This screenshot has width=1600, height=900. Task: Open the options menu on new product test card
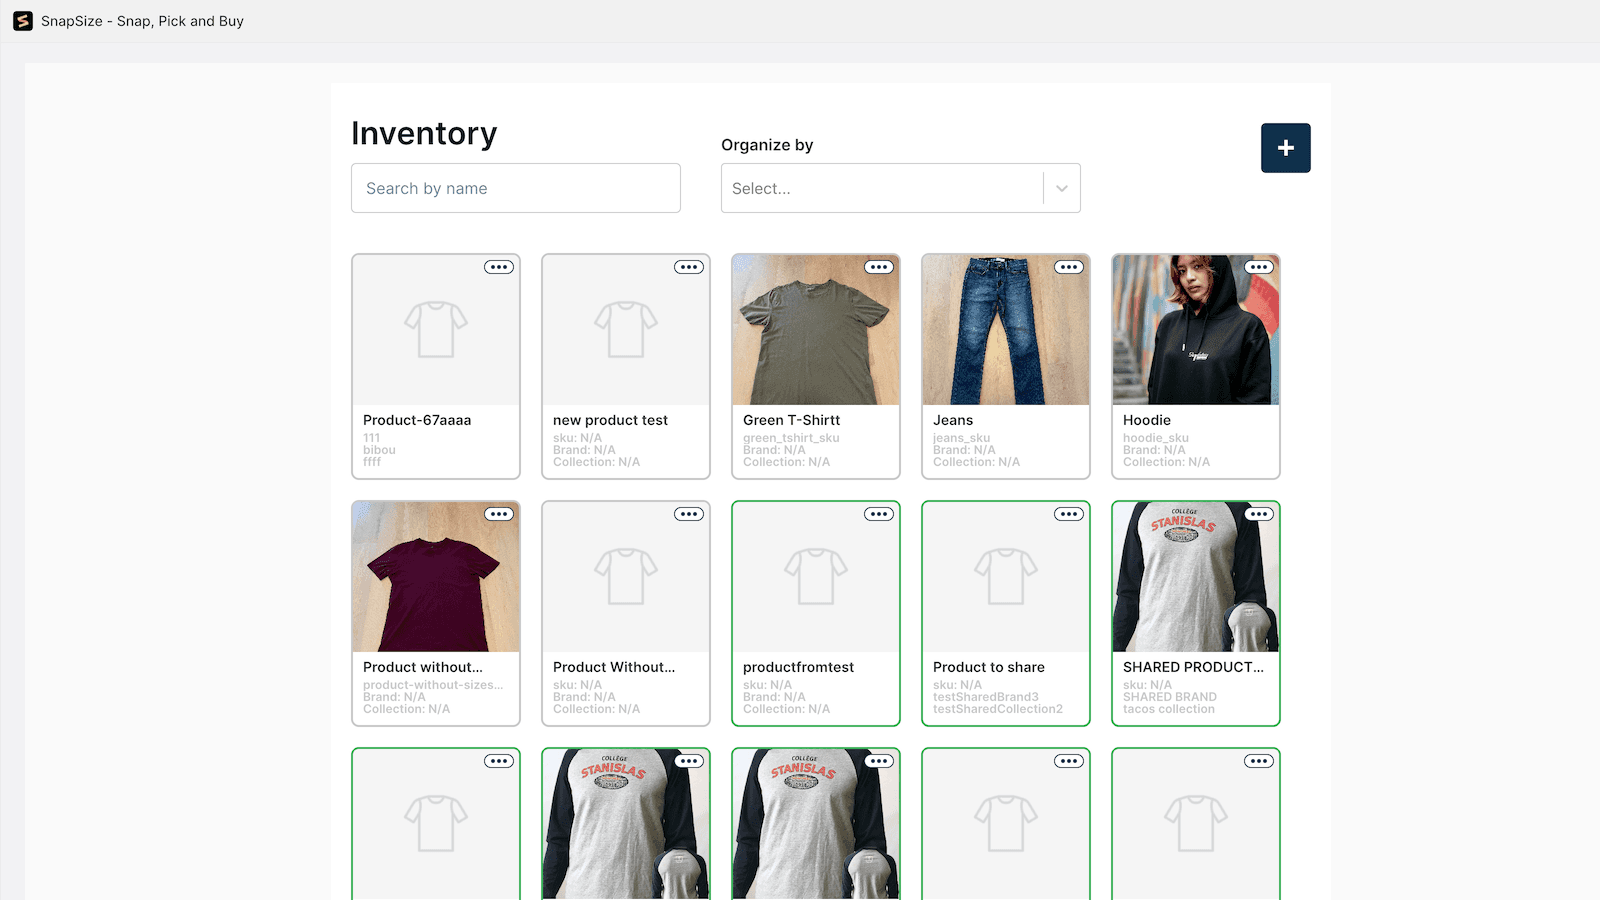[689, 267]
